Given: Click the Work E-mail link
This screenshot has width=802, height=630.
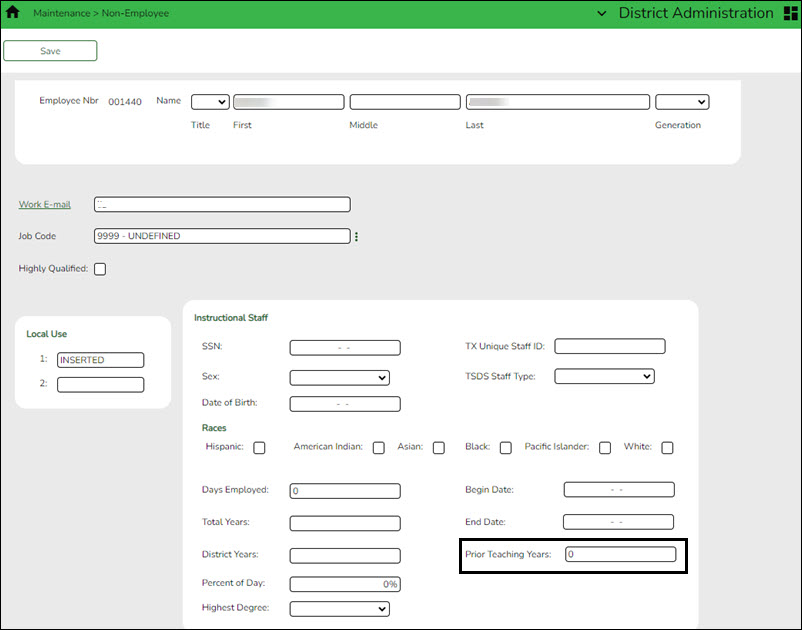Looking at the screenshot, I should (45, 205).
